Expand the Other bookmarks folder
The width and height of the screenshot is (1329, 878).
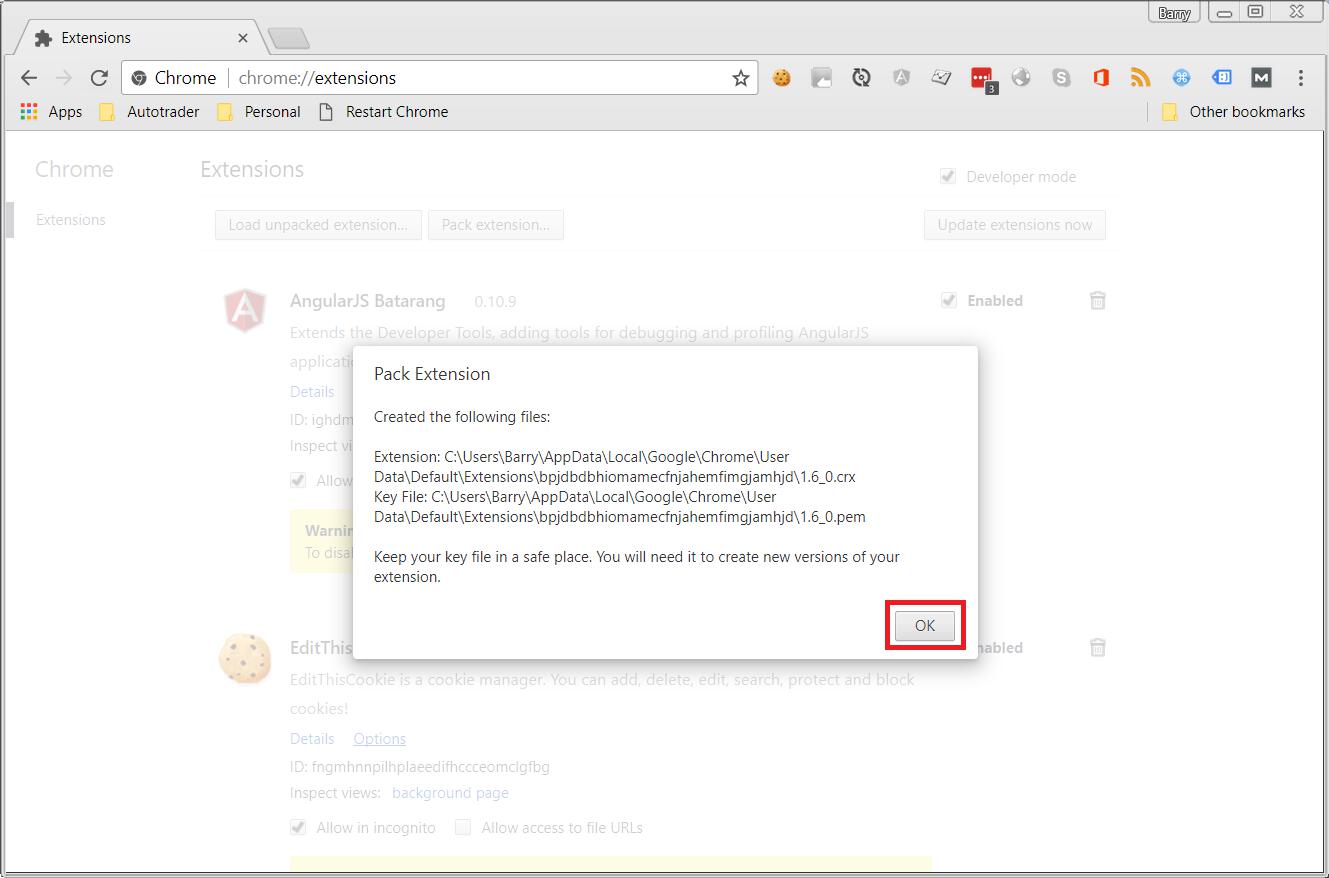1233,112
